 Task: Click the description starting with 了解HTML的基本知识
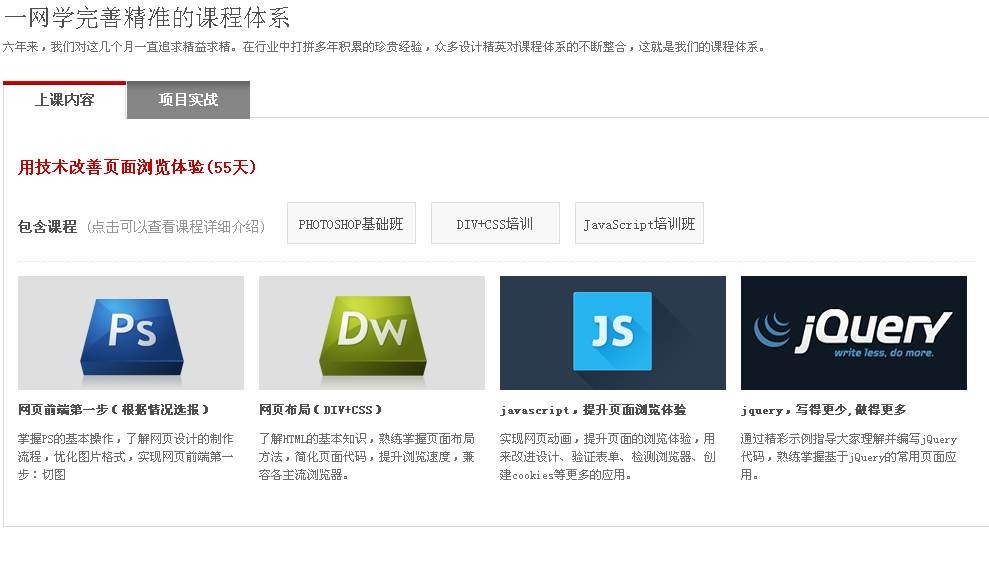pos(366,456)
